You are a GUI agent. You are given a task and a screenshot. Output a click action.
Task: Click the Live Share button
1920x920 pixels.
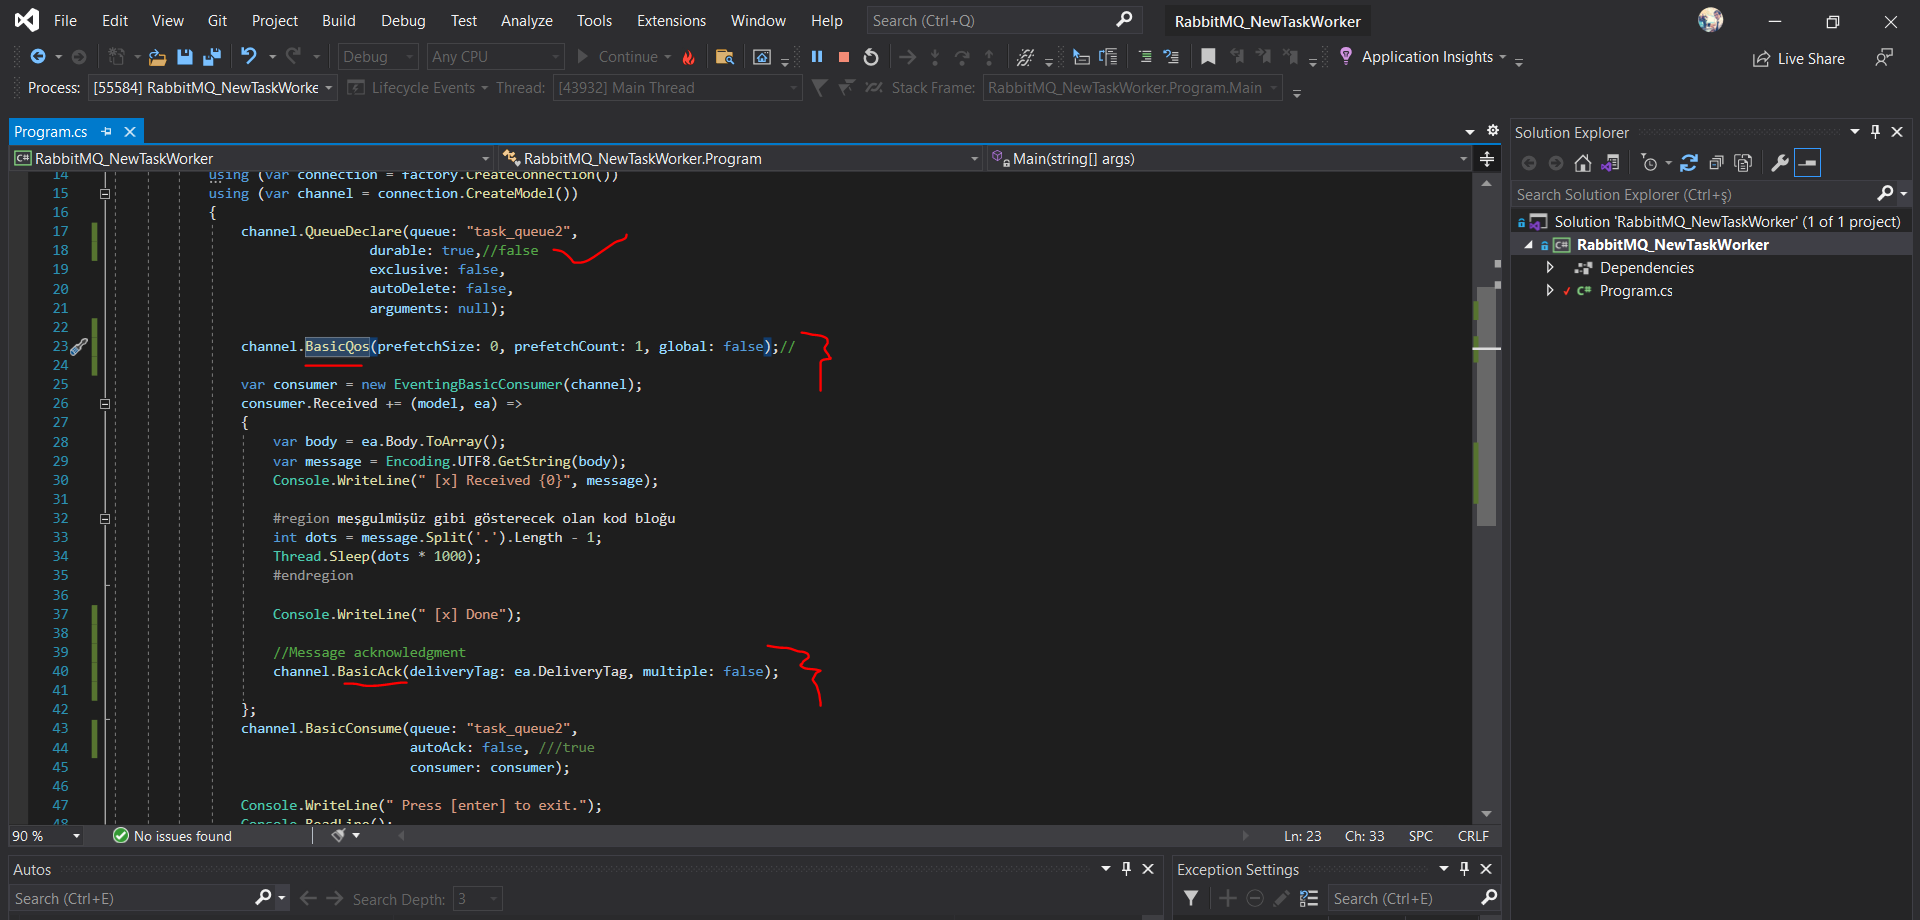[x=1799, y=59]
